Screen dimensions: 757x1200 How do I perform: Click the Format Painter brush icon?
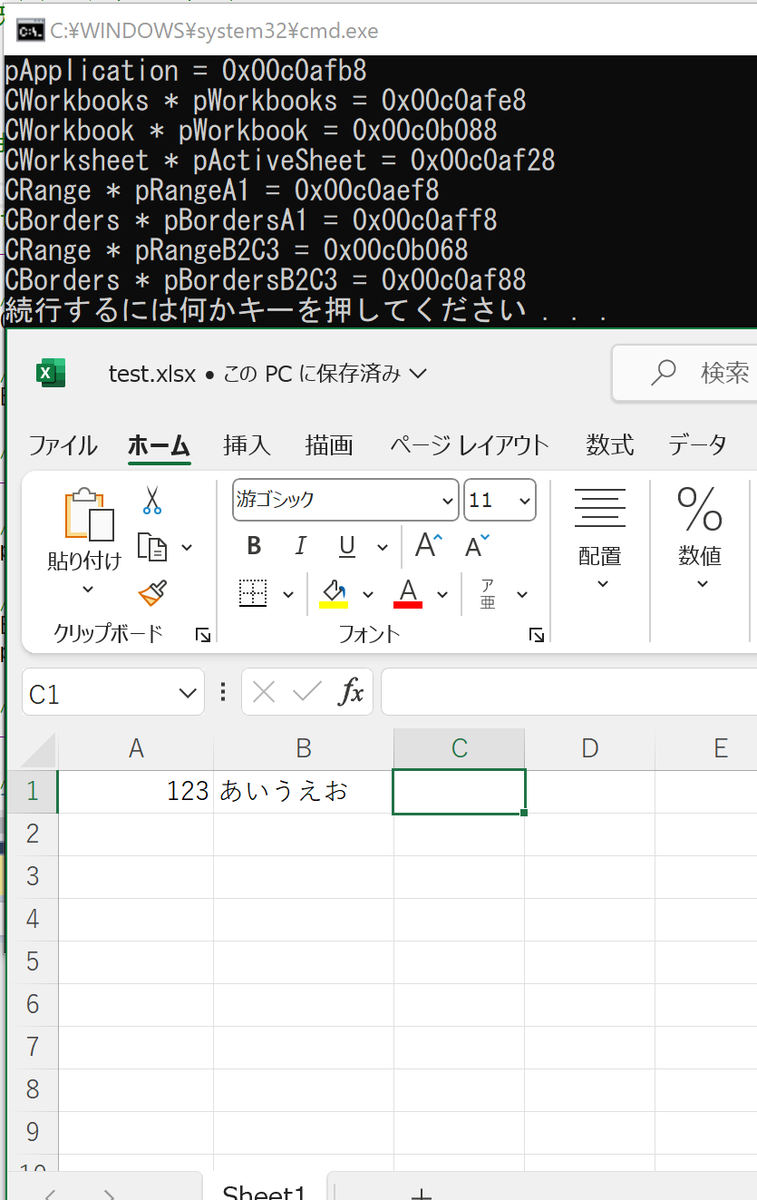[153, 593]
